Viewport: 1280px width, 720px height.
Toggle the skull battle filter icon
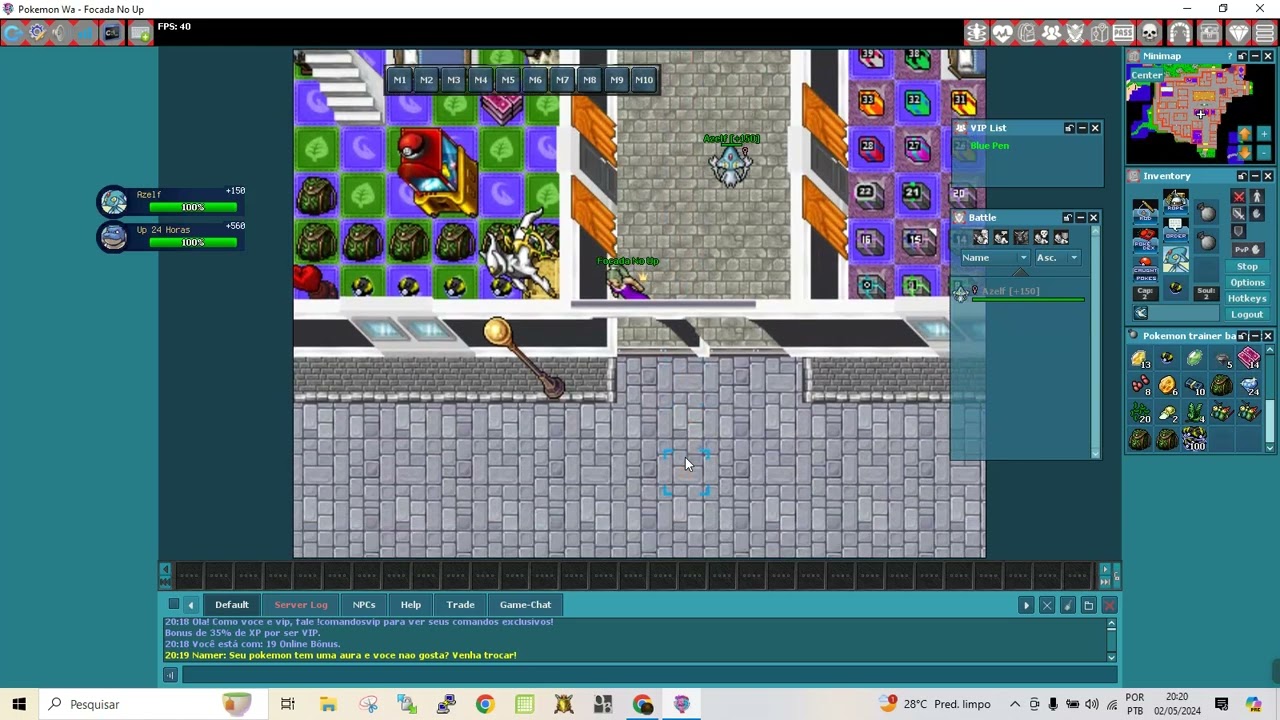coord(1041,237)
